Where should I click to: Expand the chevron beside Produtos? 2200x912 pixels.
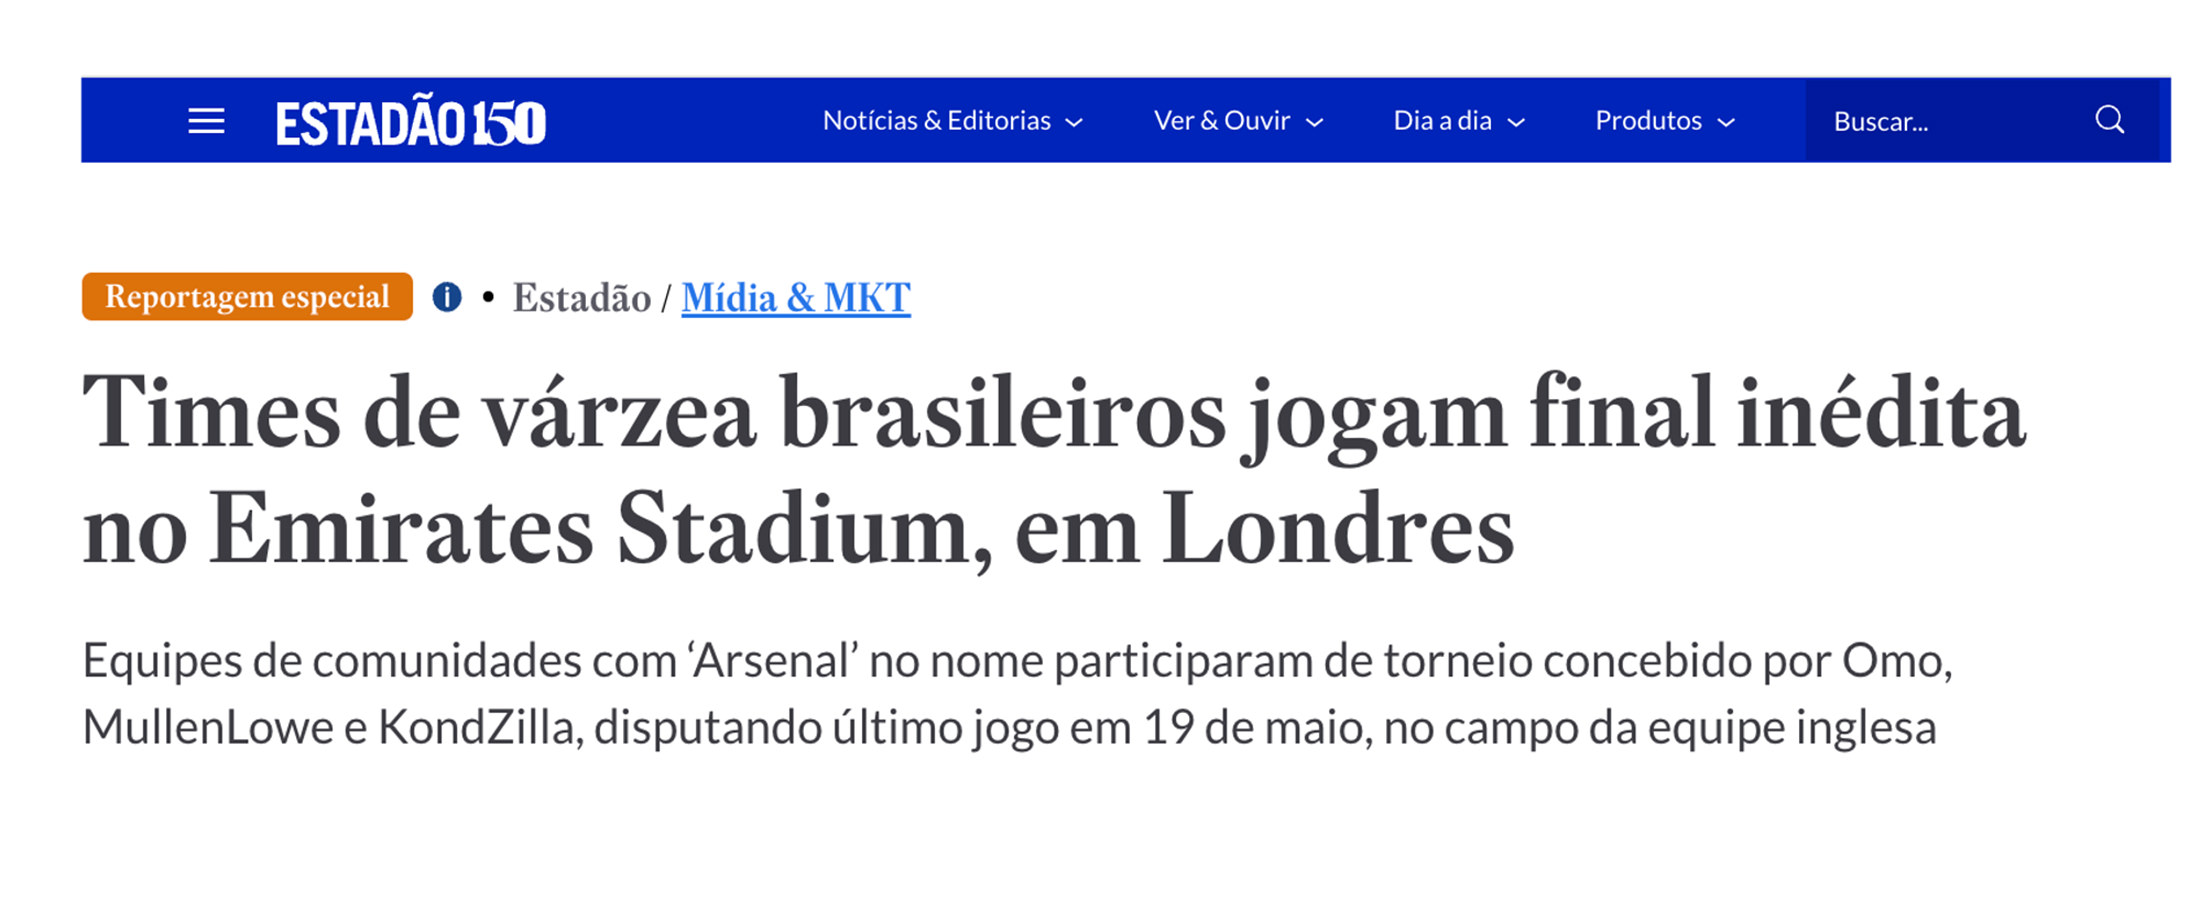1726,123
